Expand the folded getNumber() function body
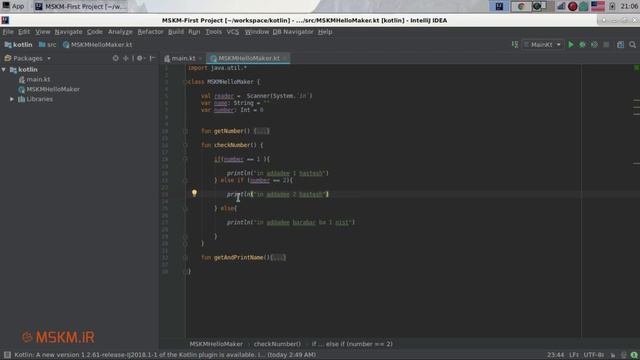The height and width of the screenshot is (360, 640). pyautogui.click(x=261, y=131)
